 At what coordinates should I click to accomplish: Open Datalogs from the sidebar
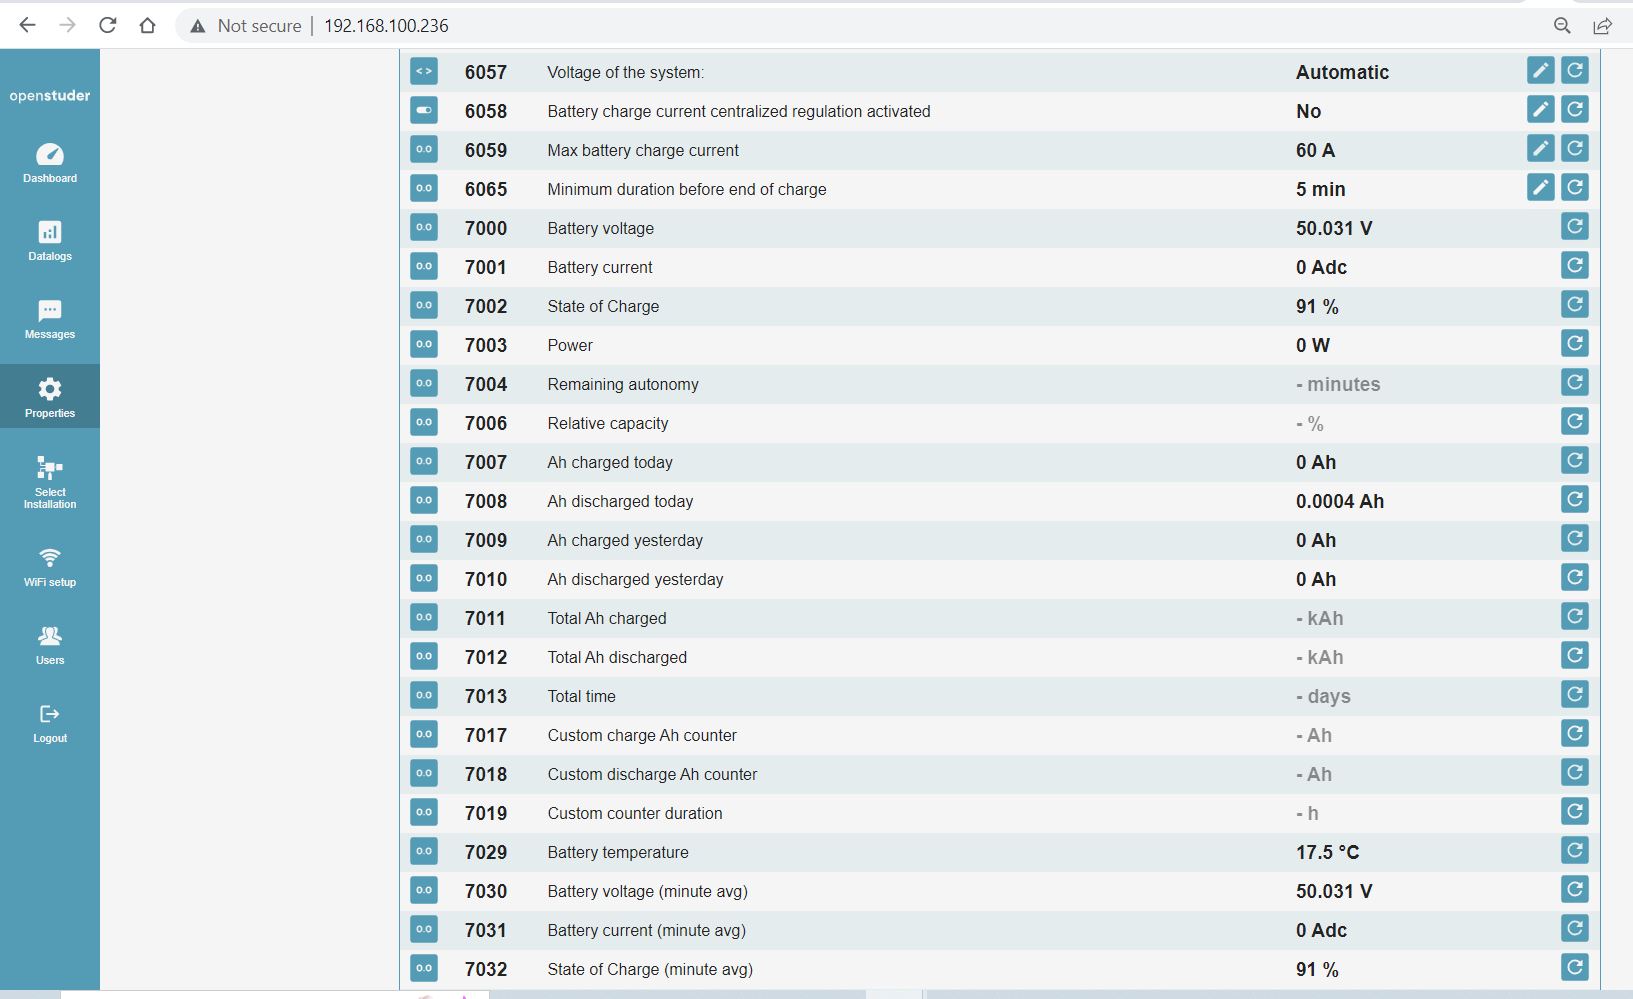tap(50, 241)
